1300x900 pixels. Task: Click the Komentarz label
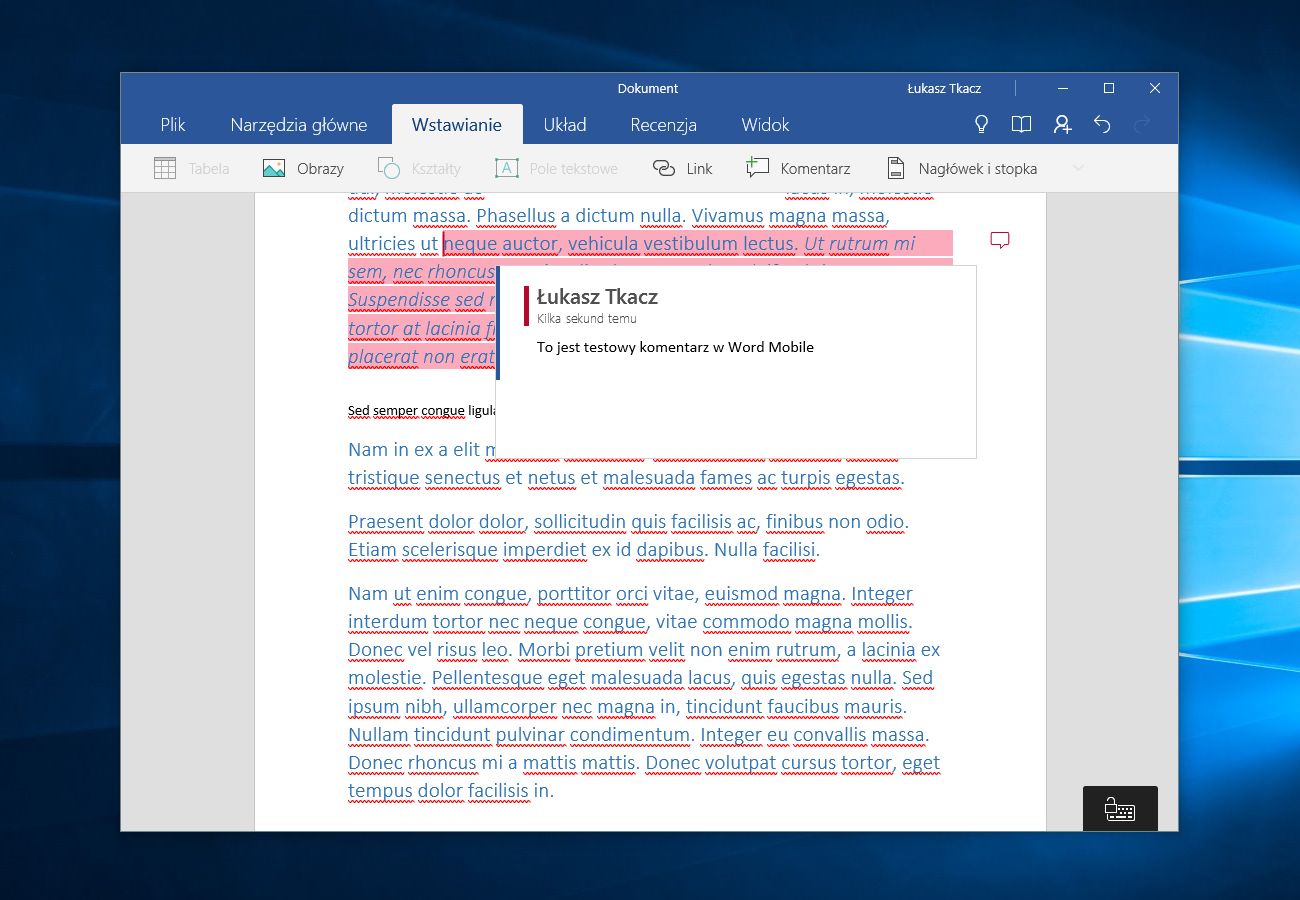pyautogui.click(x=815, y=169)
